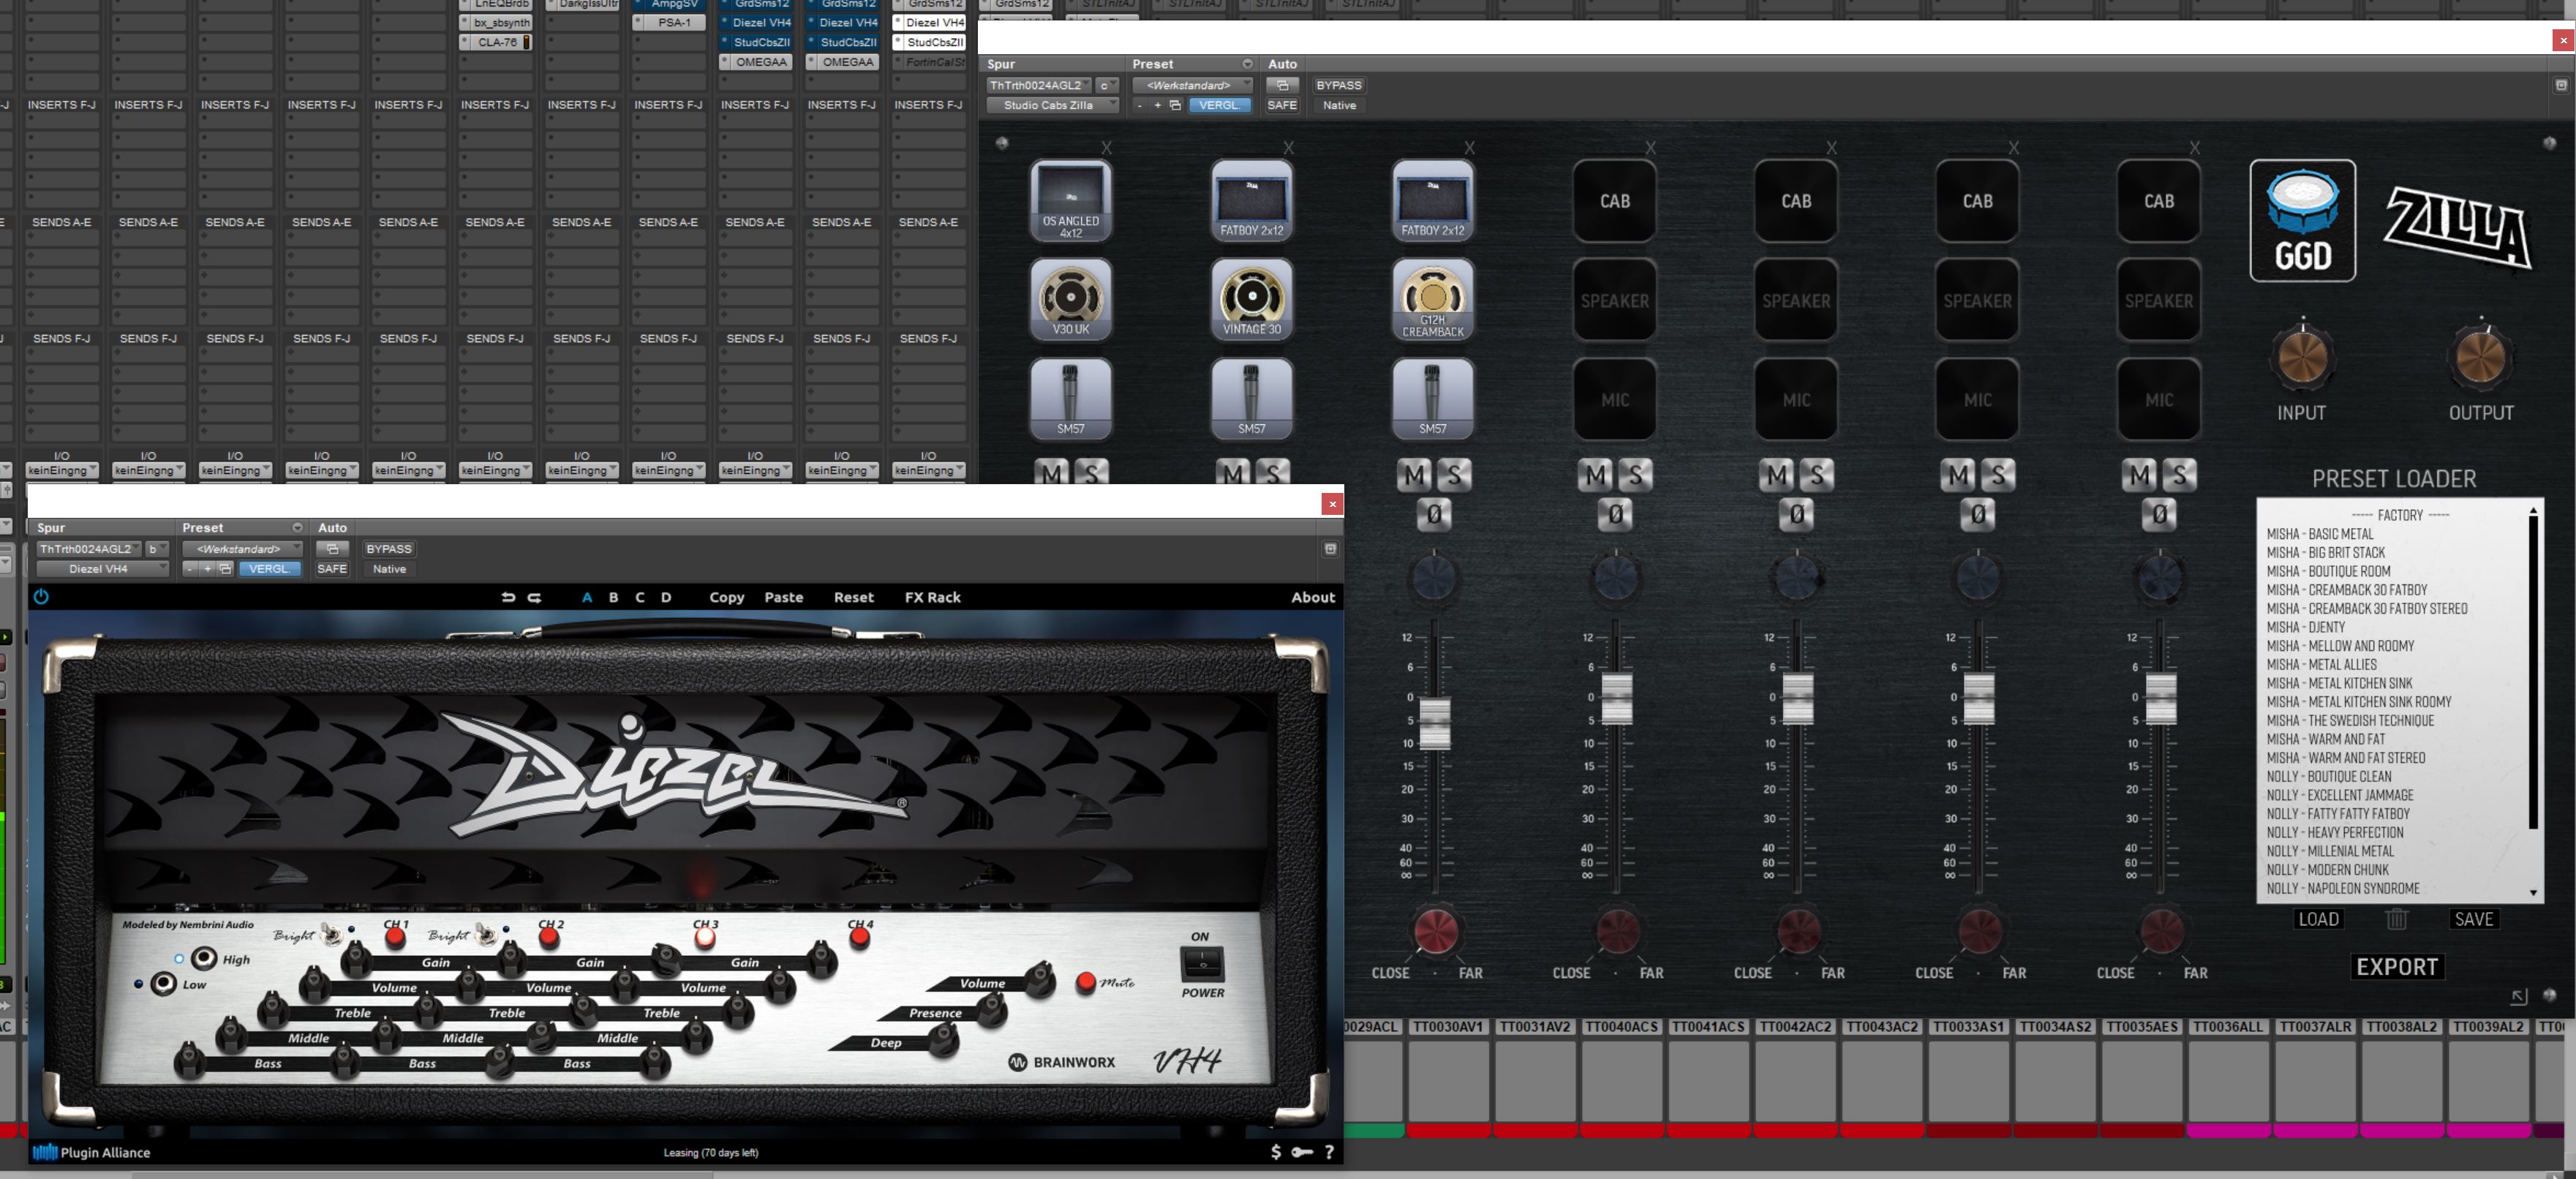
Task: Click the GGD drum logo icon
Action: (2302, 220)
